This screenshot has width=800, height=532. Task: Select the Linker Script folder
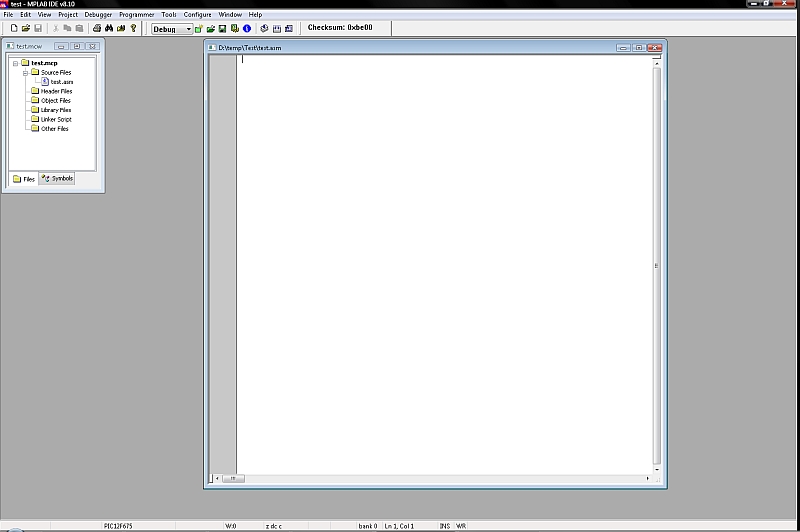click(x=56, y=119)
